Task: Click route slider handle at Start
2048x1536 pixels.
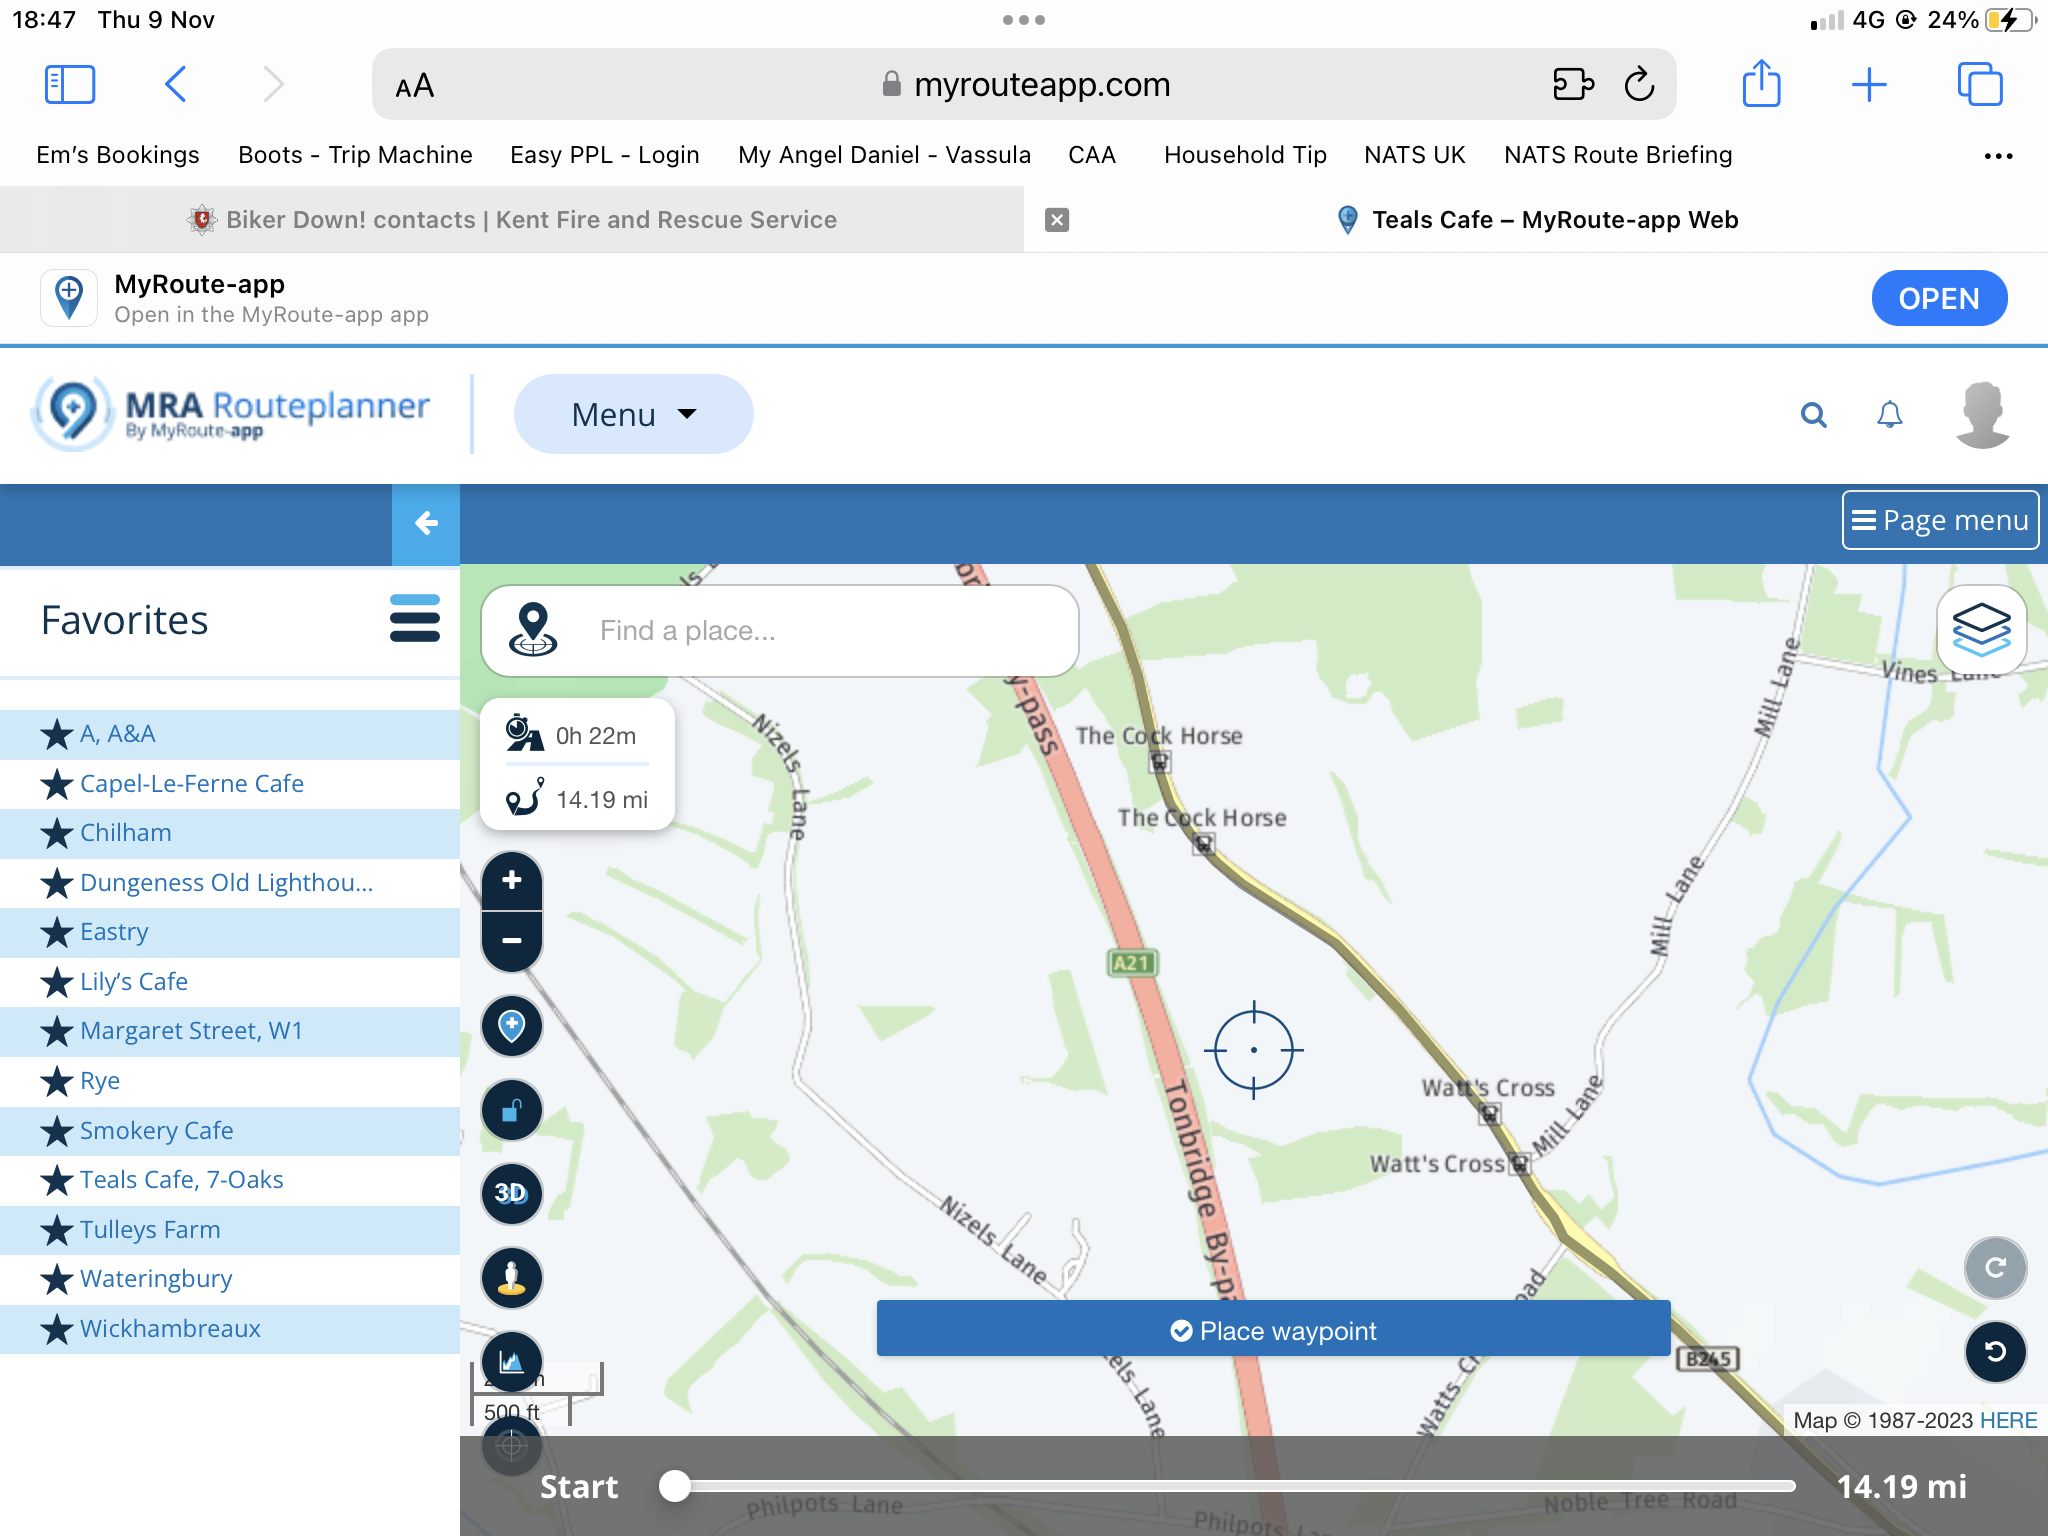Action: (x=675, y=1486)
